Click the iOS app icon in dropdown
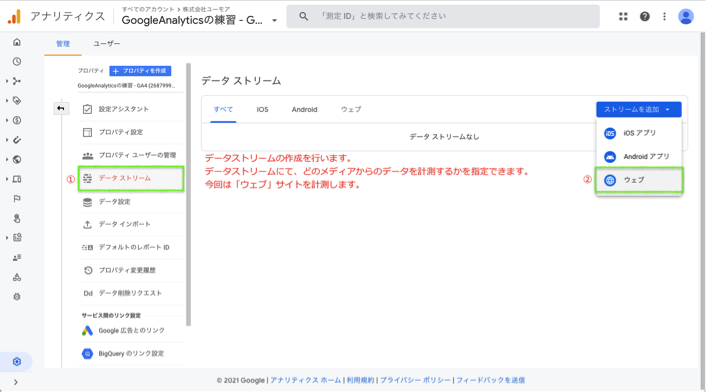The width and height of the screenshot is (706, 392). click(x=610, y=133)
